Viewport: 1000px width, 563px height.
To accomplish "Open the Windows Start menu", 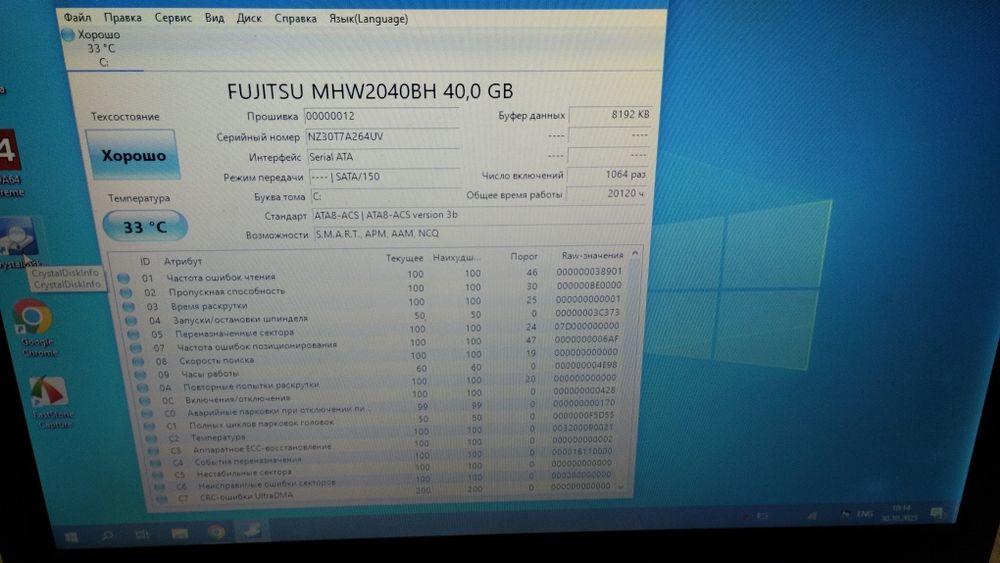I will coord(71,536).
